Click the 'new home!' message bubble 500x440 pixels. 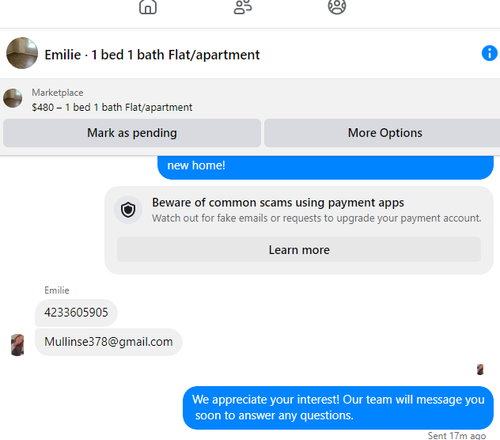coord(325,167)
